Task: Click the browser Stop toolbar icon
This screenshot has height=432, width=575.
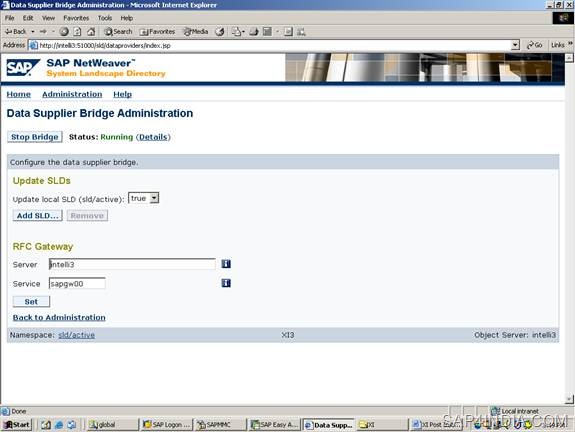Action: click(x=64, y=32)
